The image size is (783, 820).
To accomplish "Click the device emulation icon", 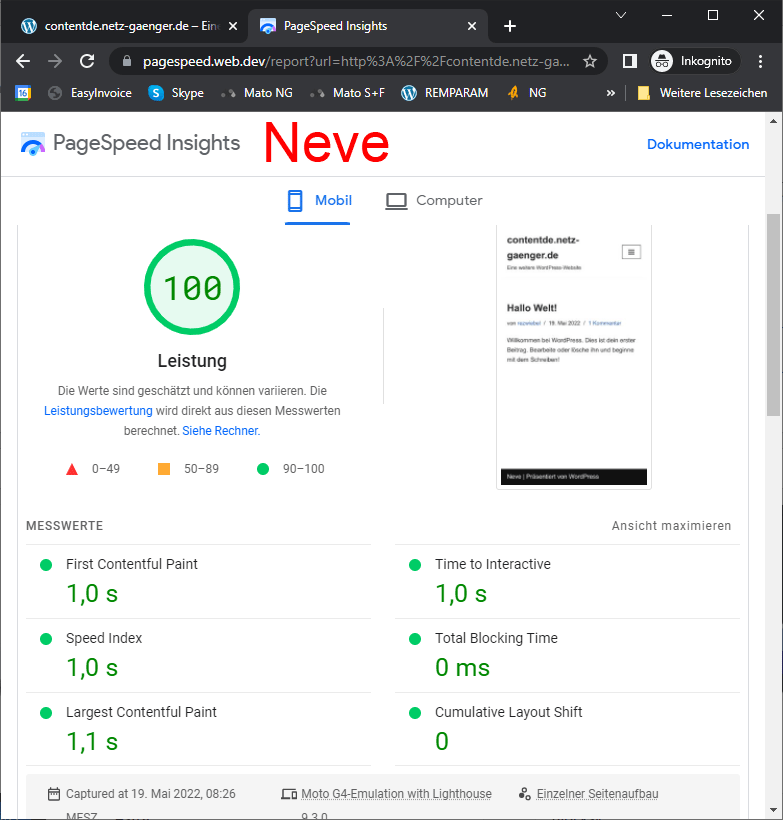I will click(x=289, y=794).
